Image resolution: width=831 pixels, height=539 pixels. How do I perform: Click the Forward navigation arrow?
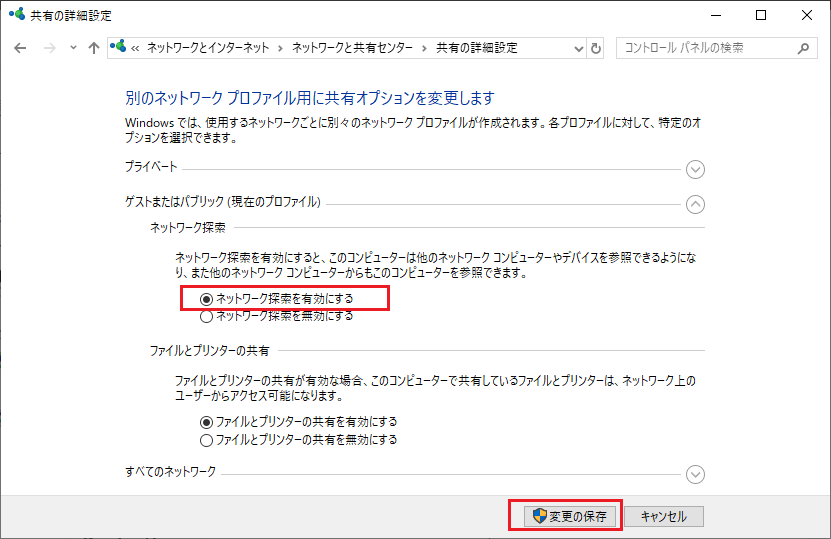48,48
